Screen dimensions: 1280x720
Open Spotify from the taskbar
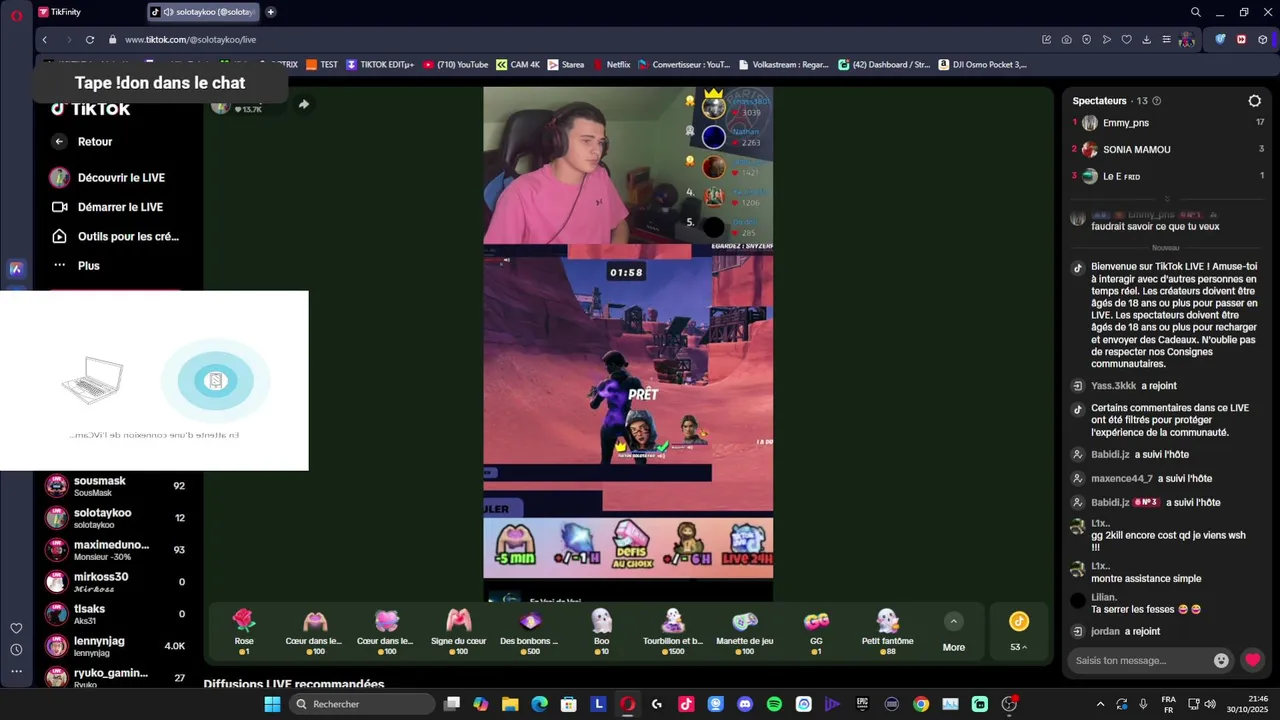coord(774,704)
